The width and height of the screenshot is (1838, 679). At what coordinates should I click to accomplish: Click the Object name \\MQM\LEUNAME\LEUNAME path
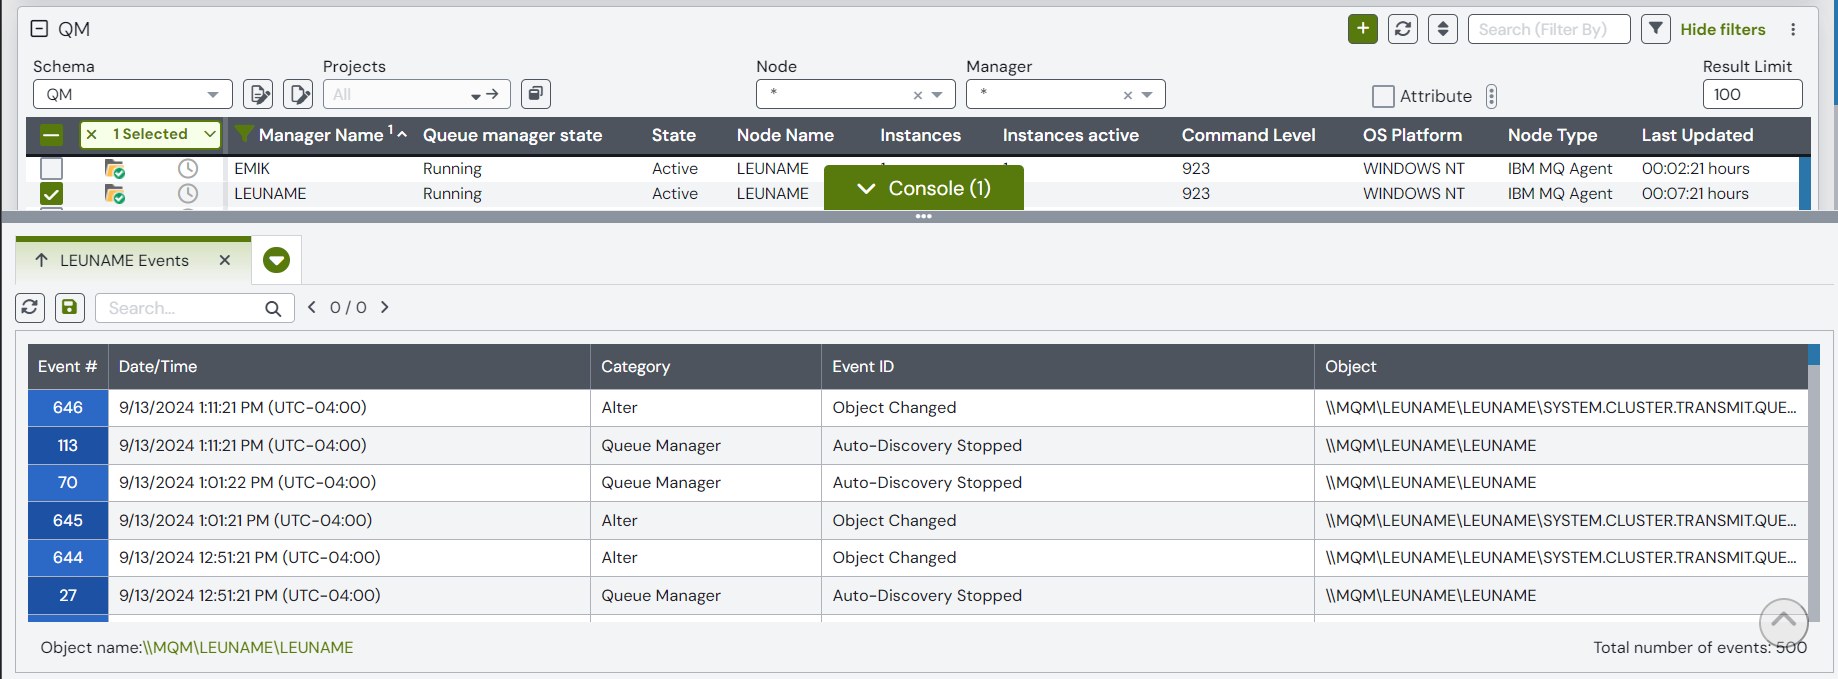click(x=248, y=647)
